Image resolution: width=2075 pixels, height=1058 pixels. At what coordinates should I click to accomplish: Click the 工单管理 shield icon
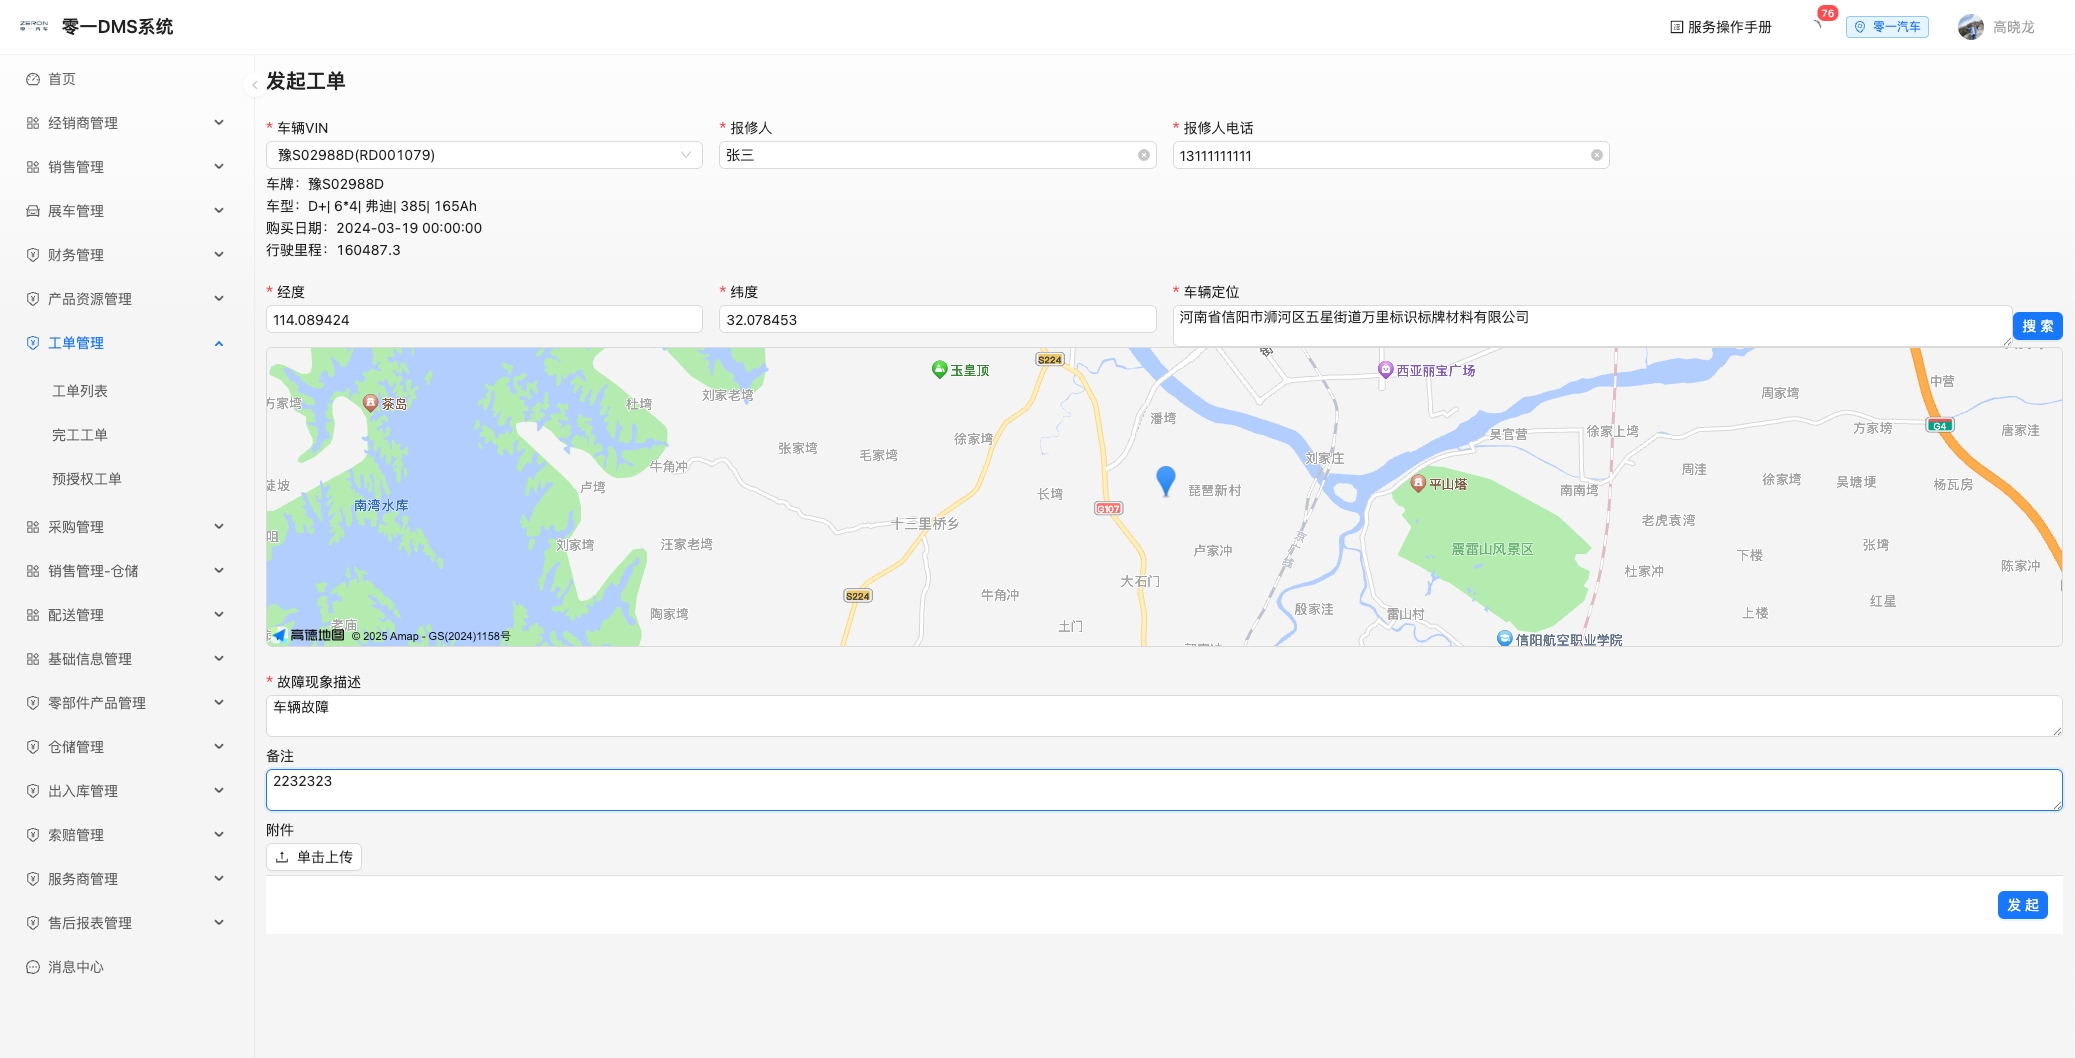(x=33, y=343)
